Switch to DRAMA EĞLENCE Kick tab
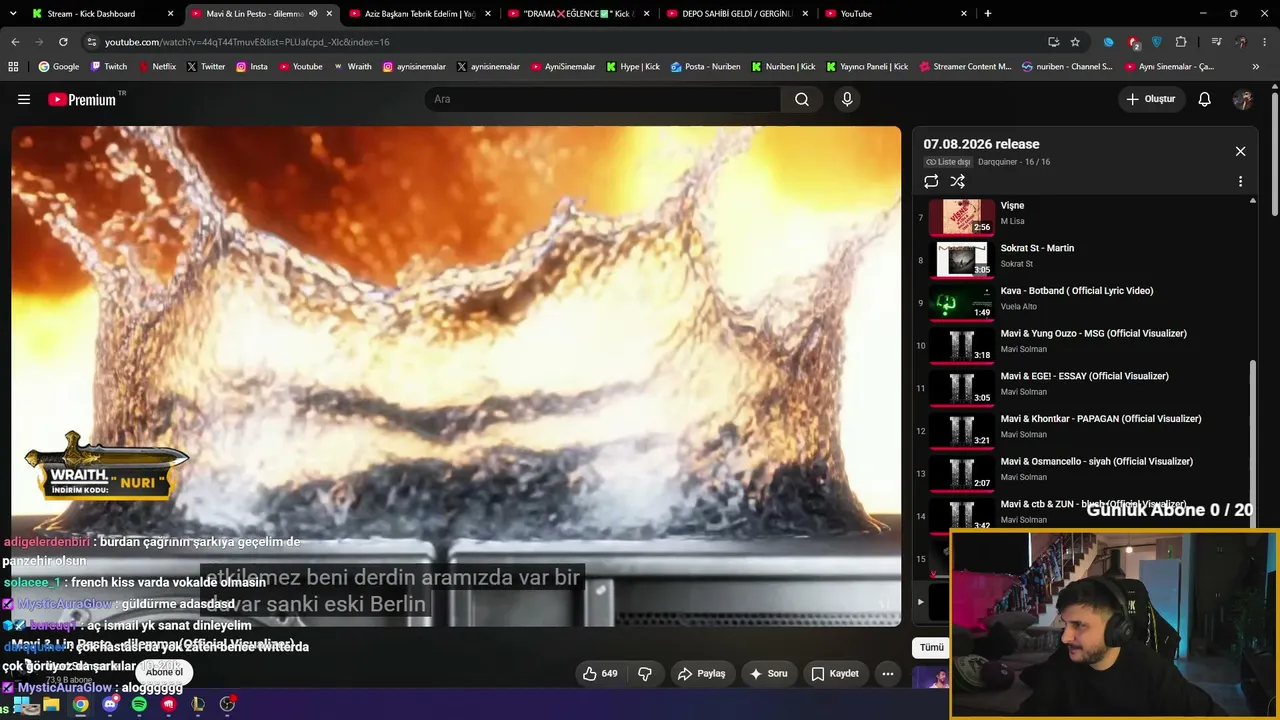The width and height of the screenshot is (1280, 720). tap(579, 14)
